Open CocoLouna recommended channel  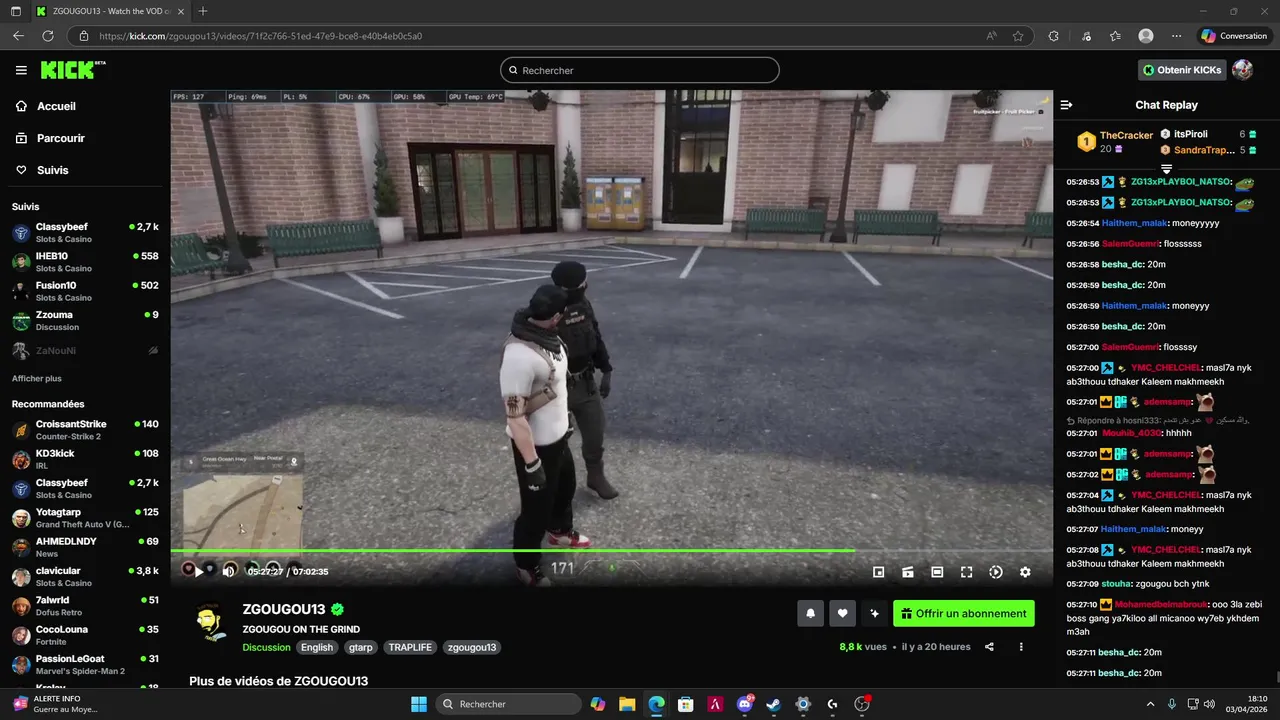(x=85, y=635)
